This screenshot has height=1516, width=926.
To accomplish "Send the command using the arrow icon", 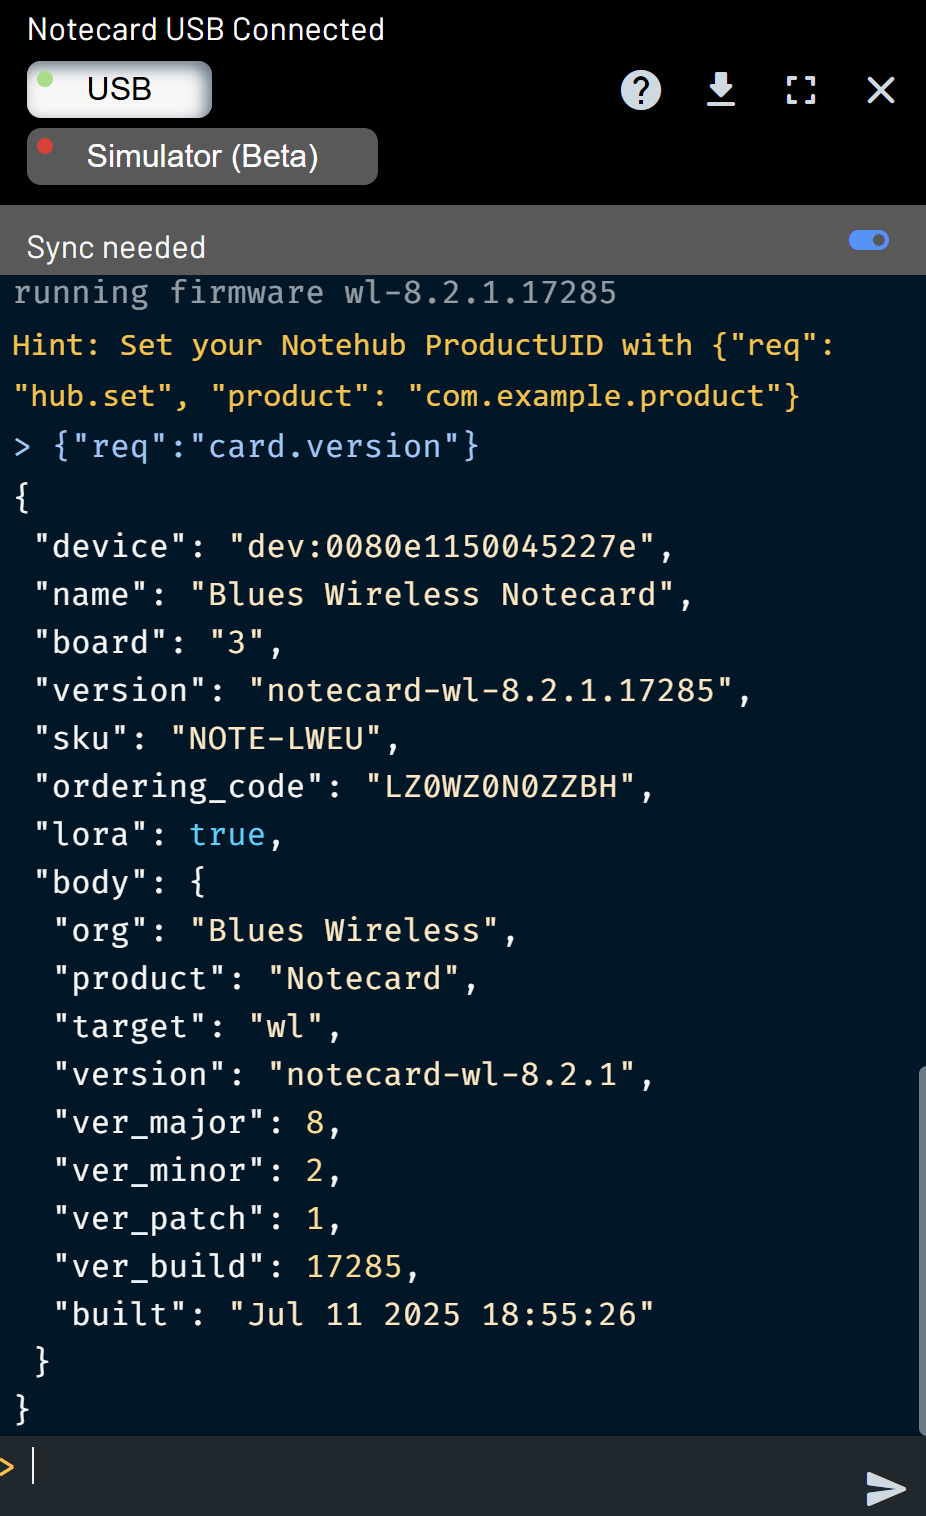I will (885, 1488).
